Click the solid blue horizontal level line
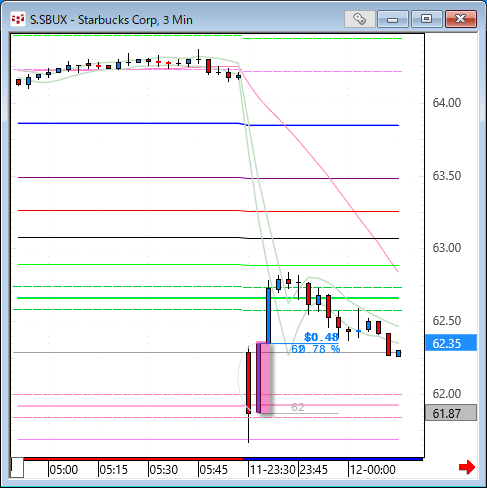Image resolution: width=487 pixels, height=488 pixels. 208,124
